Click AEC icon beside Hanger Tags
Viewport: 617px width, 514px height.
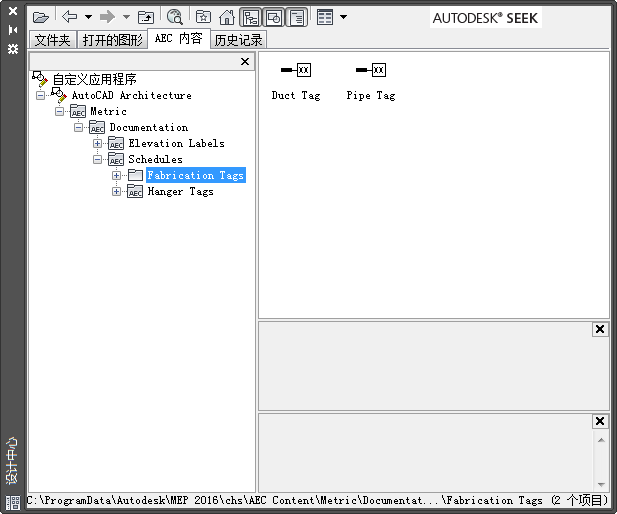tap(135, 192)
